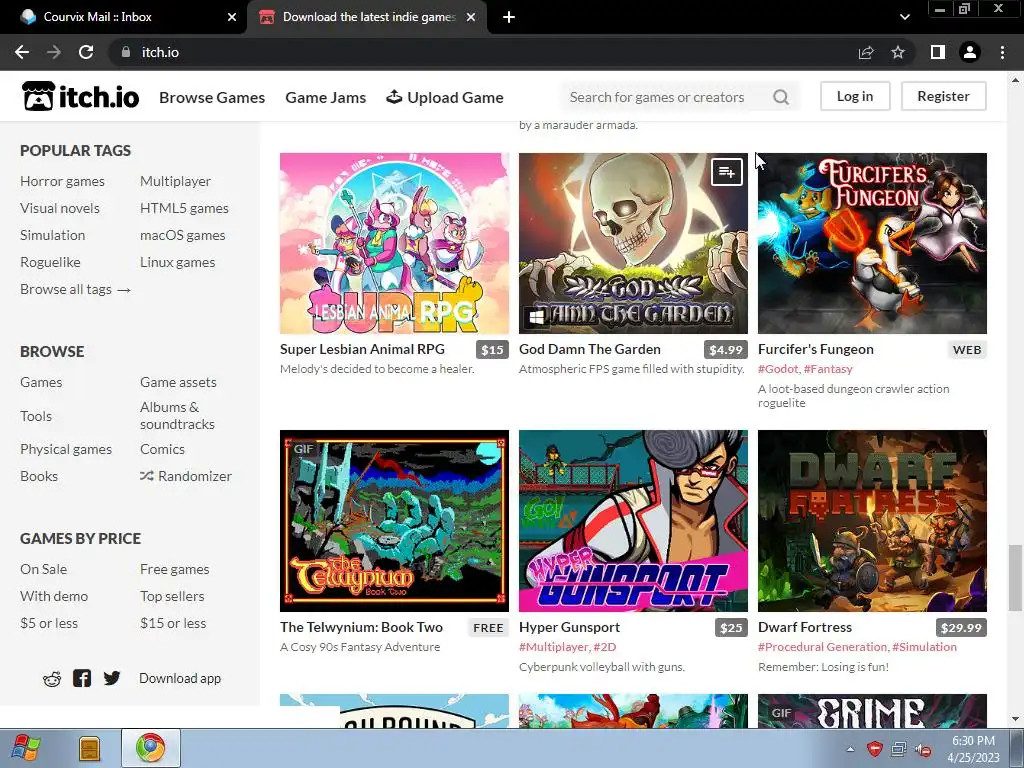The height and width of the screenshot is (768, 1024).
Task: Click the network tray icon
Action: coord(899,749)
